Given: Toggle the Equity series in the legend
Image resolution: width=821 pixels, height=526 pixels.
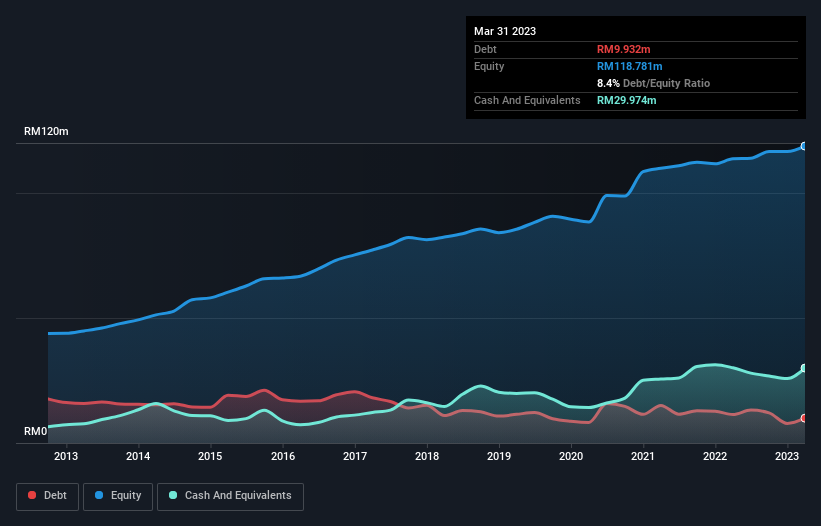Looking at the screenshot, I should (119, 495).
